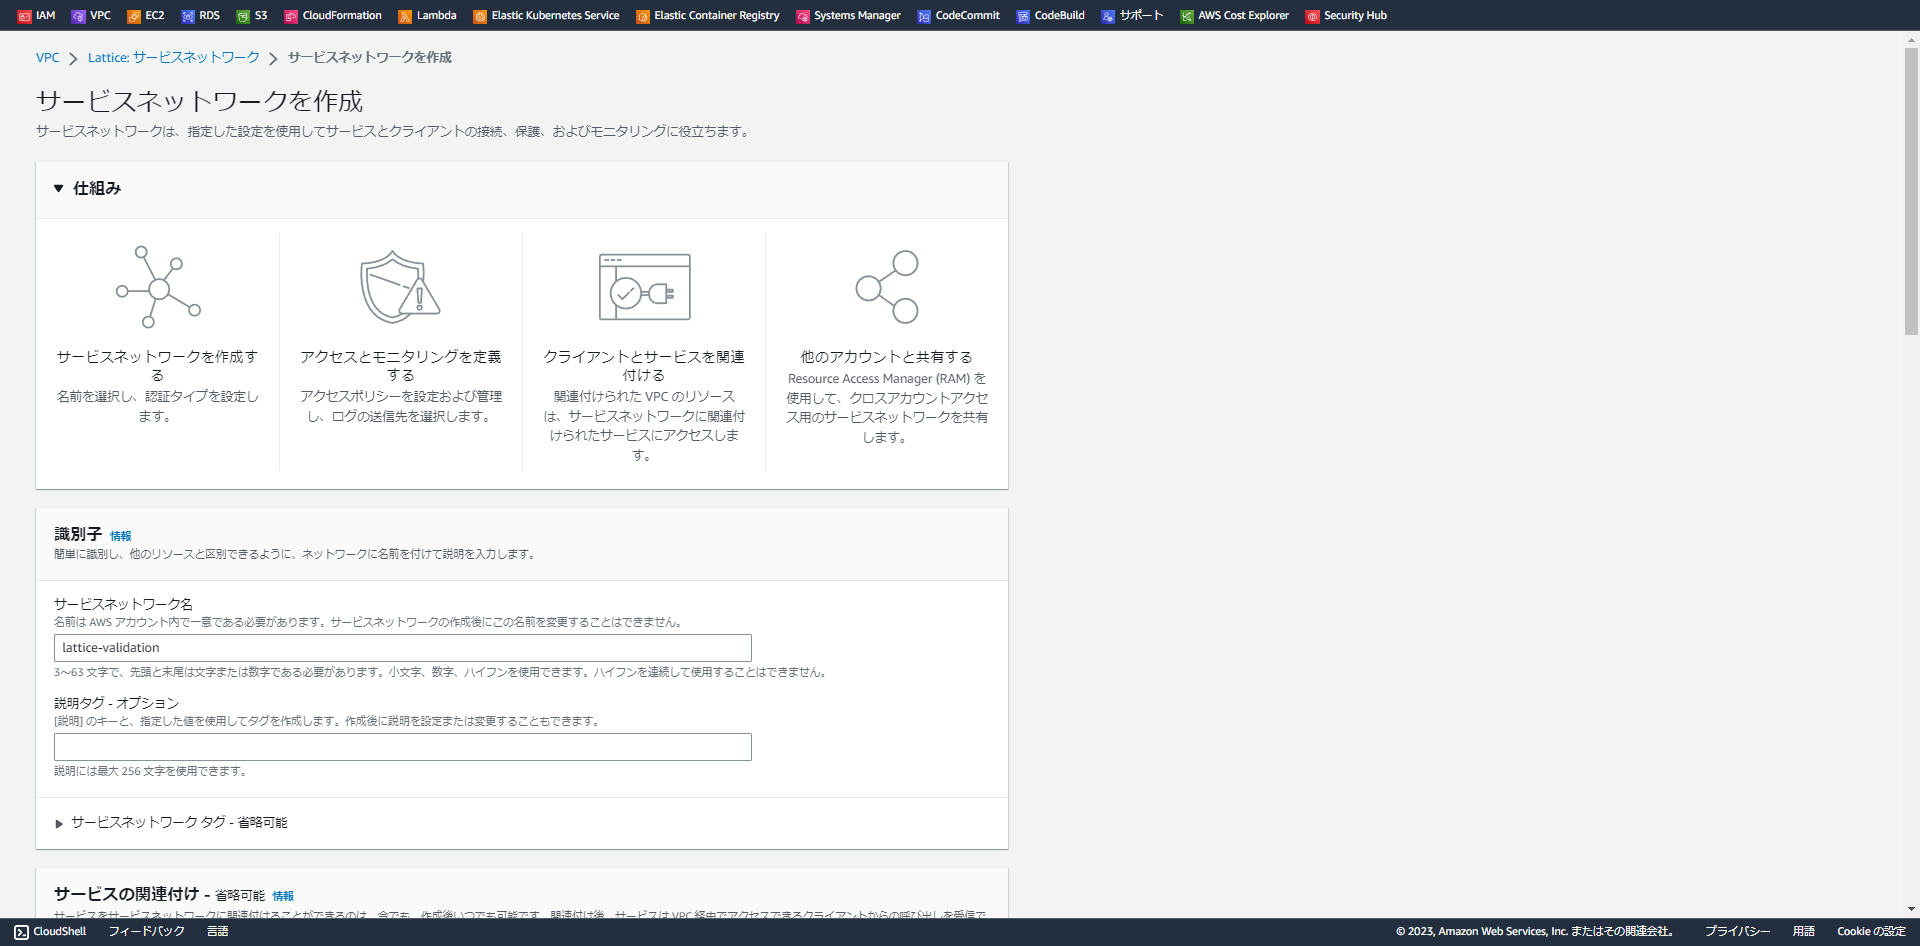The width and height of the screenshot is (1920, 946).
Task: Open the VPC shortcut icon in top bar
Action: point(78,16)
